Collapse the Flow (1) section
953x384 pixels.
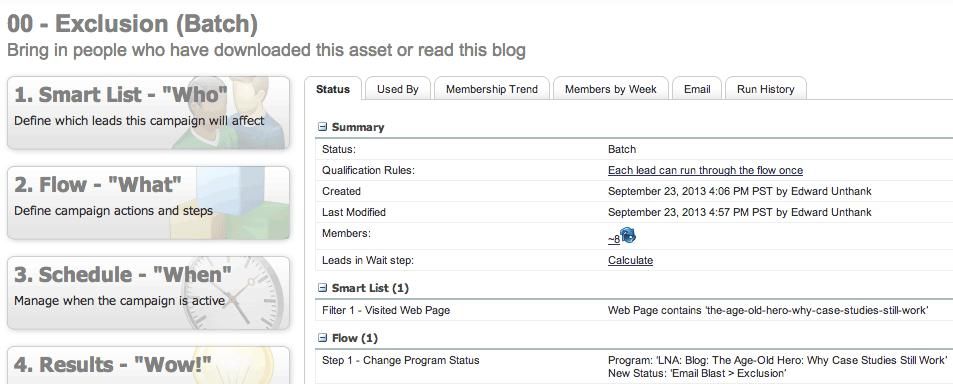click(x=323, y=338)
